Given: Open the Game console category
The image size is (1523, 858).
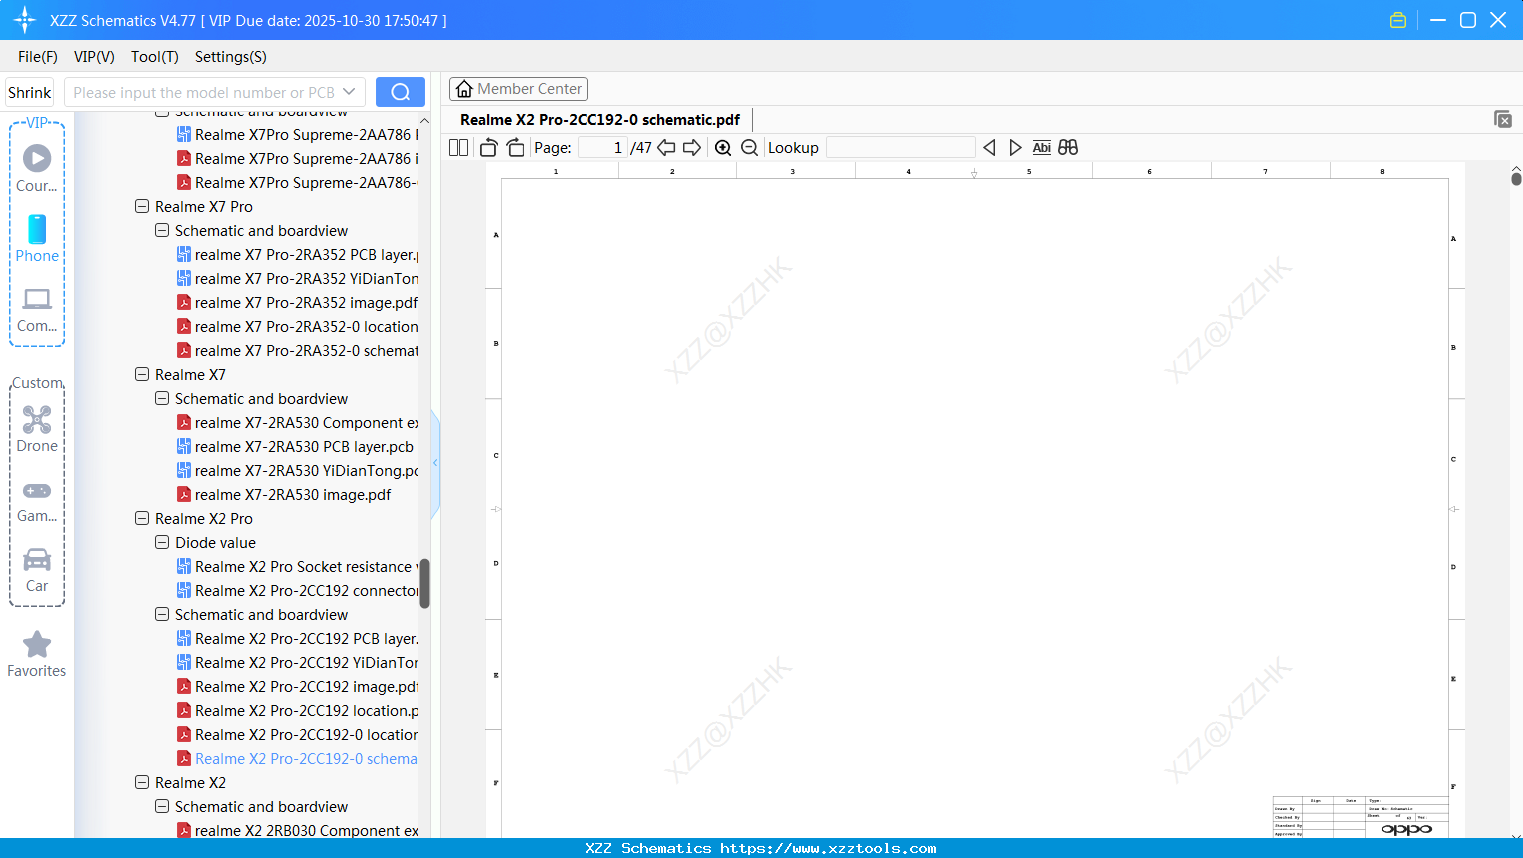Looking at the screenshot, I should tap(37, 500).
